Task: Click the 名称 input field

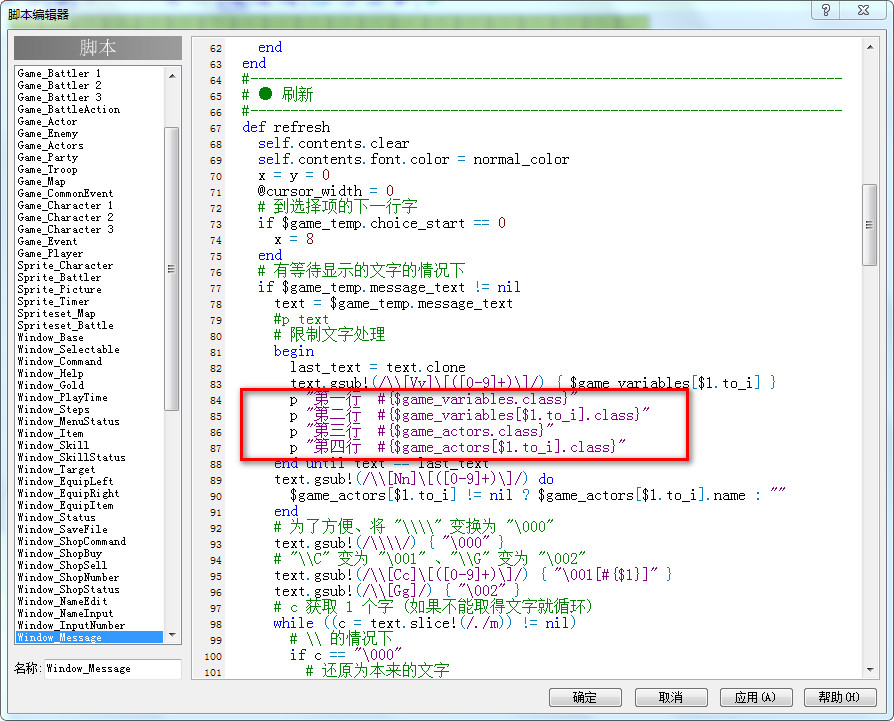Action: click(x=112, y=669)
